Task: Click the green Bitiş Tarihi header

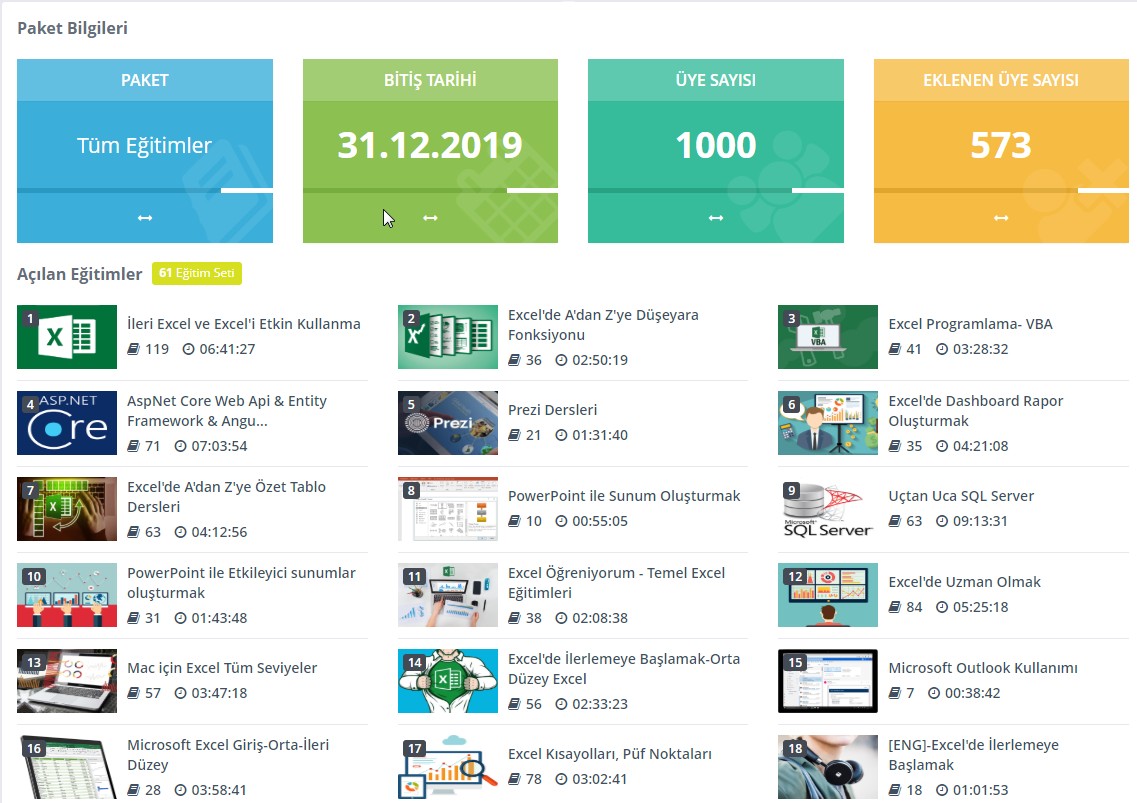Action: click(430, 80)
